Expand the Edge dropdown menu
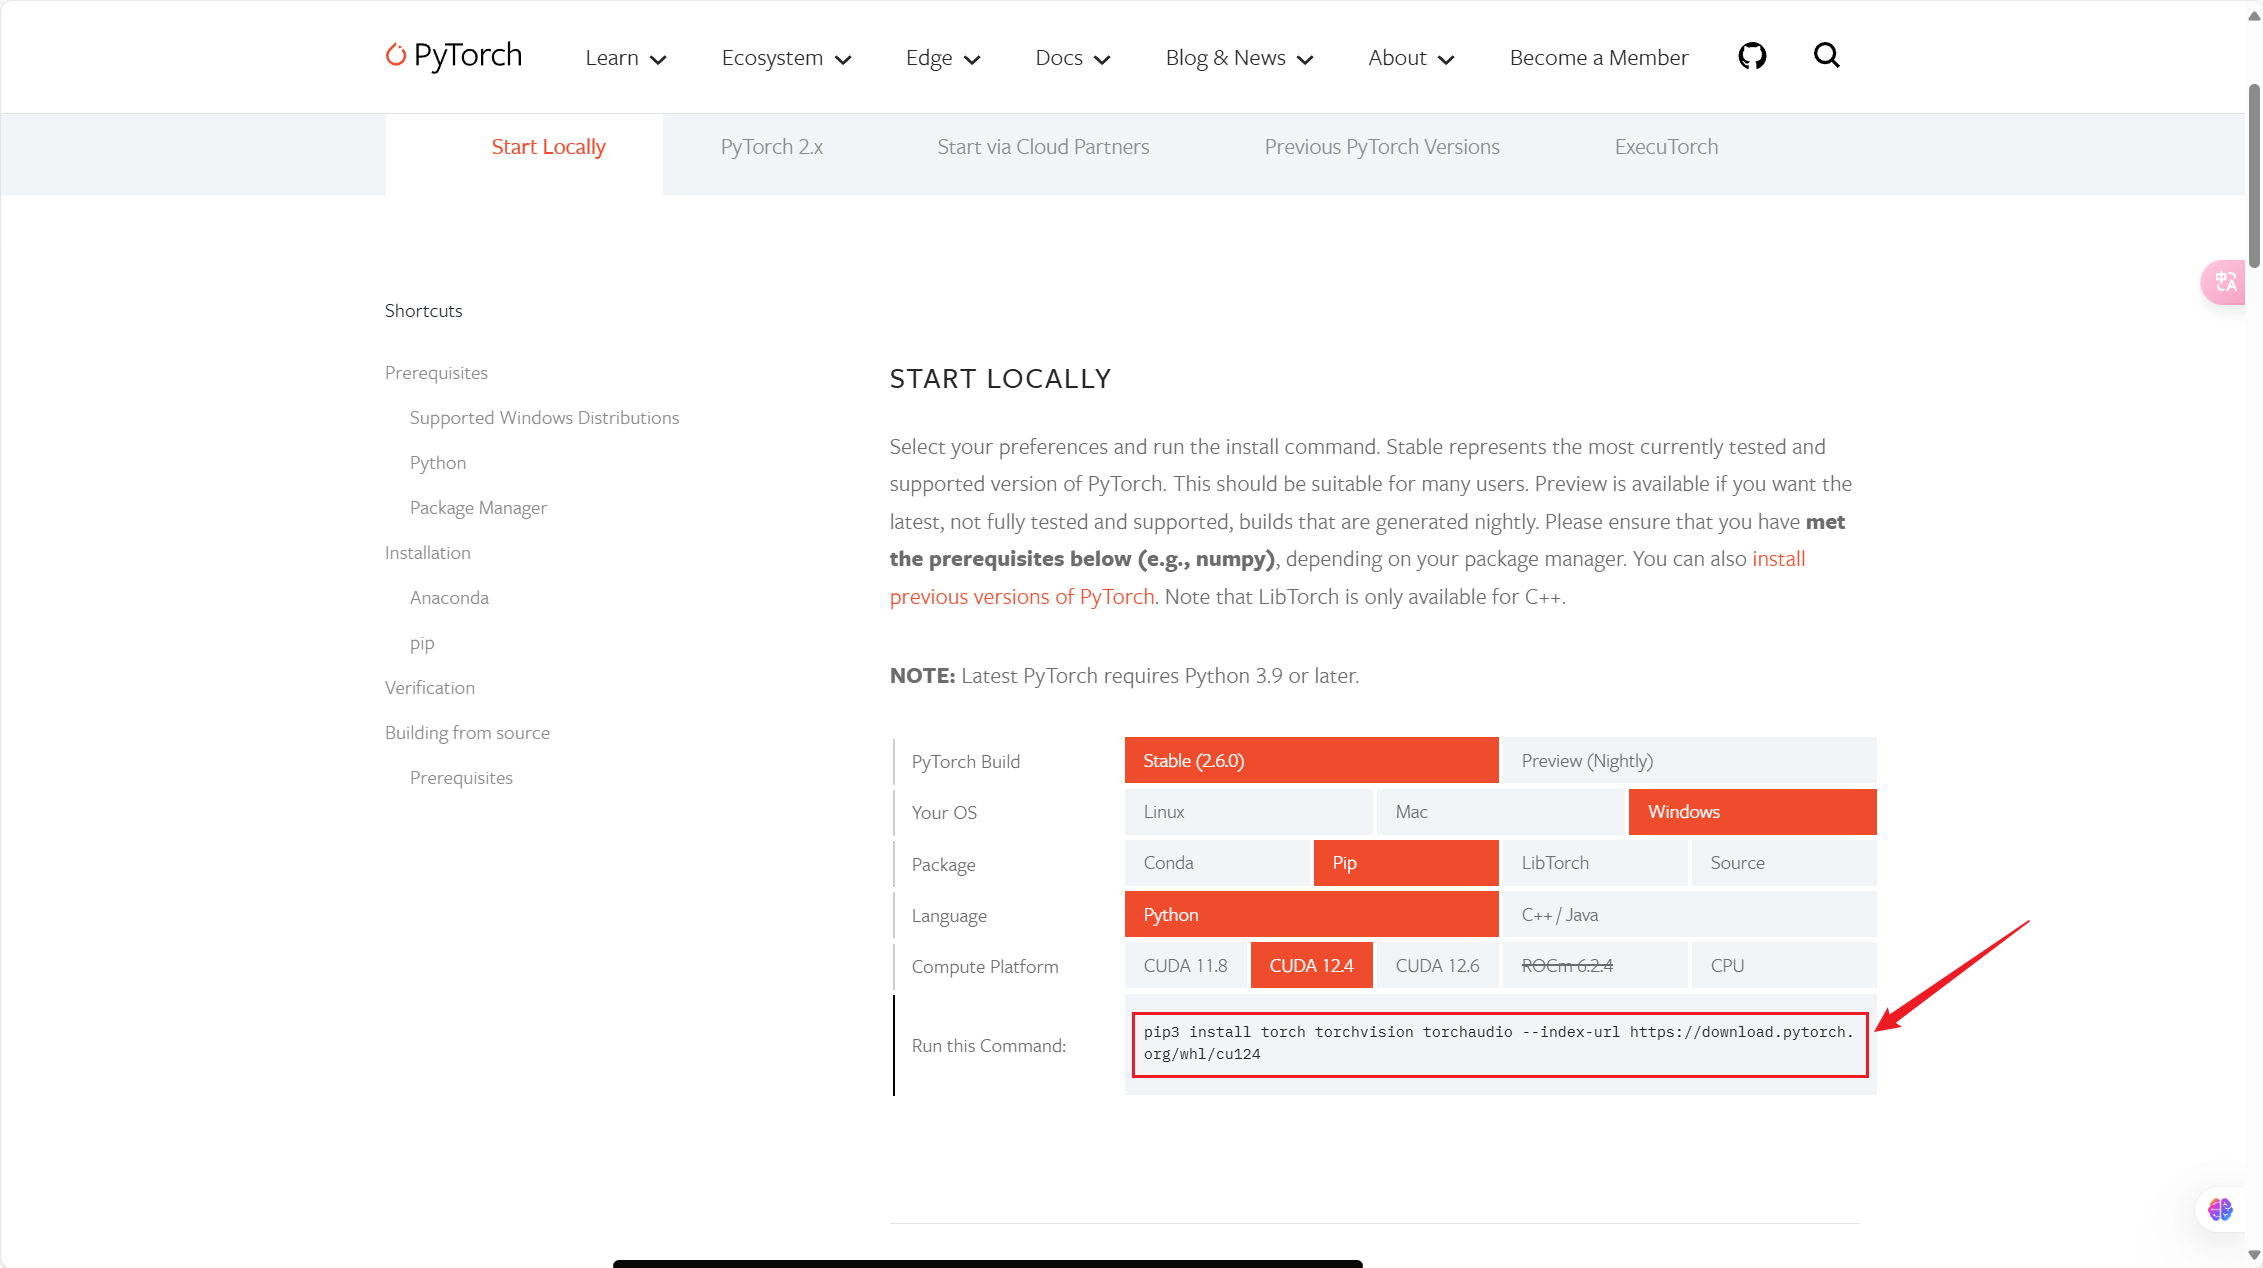The image size is (2263, 1268). (943, 58)
